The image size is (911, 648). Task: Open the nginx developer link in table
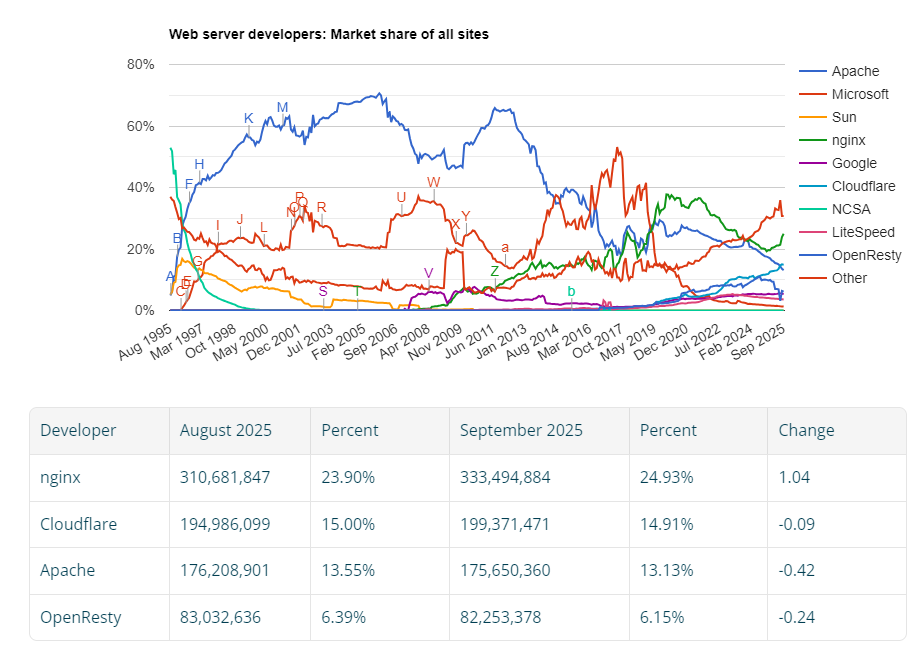coord(60,477)
